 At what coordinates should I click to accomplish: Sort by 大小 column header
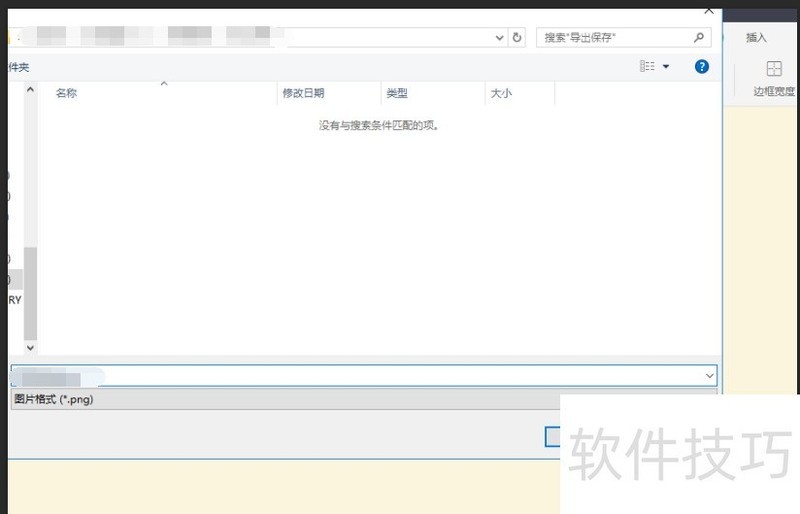[x=501, y=93]
